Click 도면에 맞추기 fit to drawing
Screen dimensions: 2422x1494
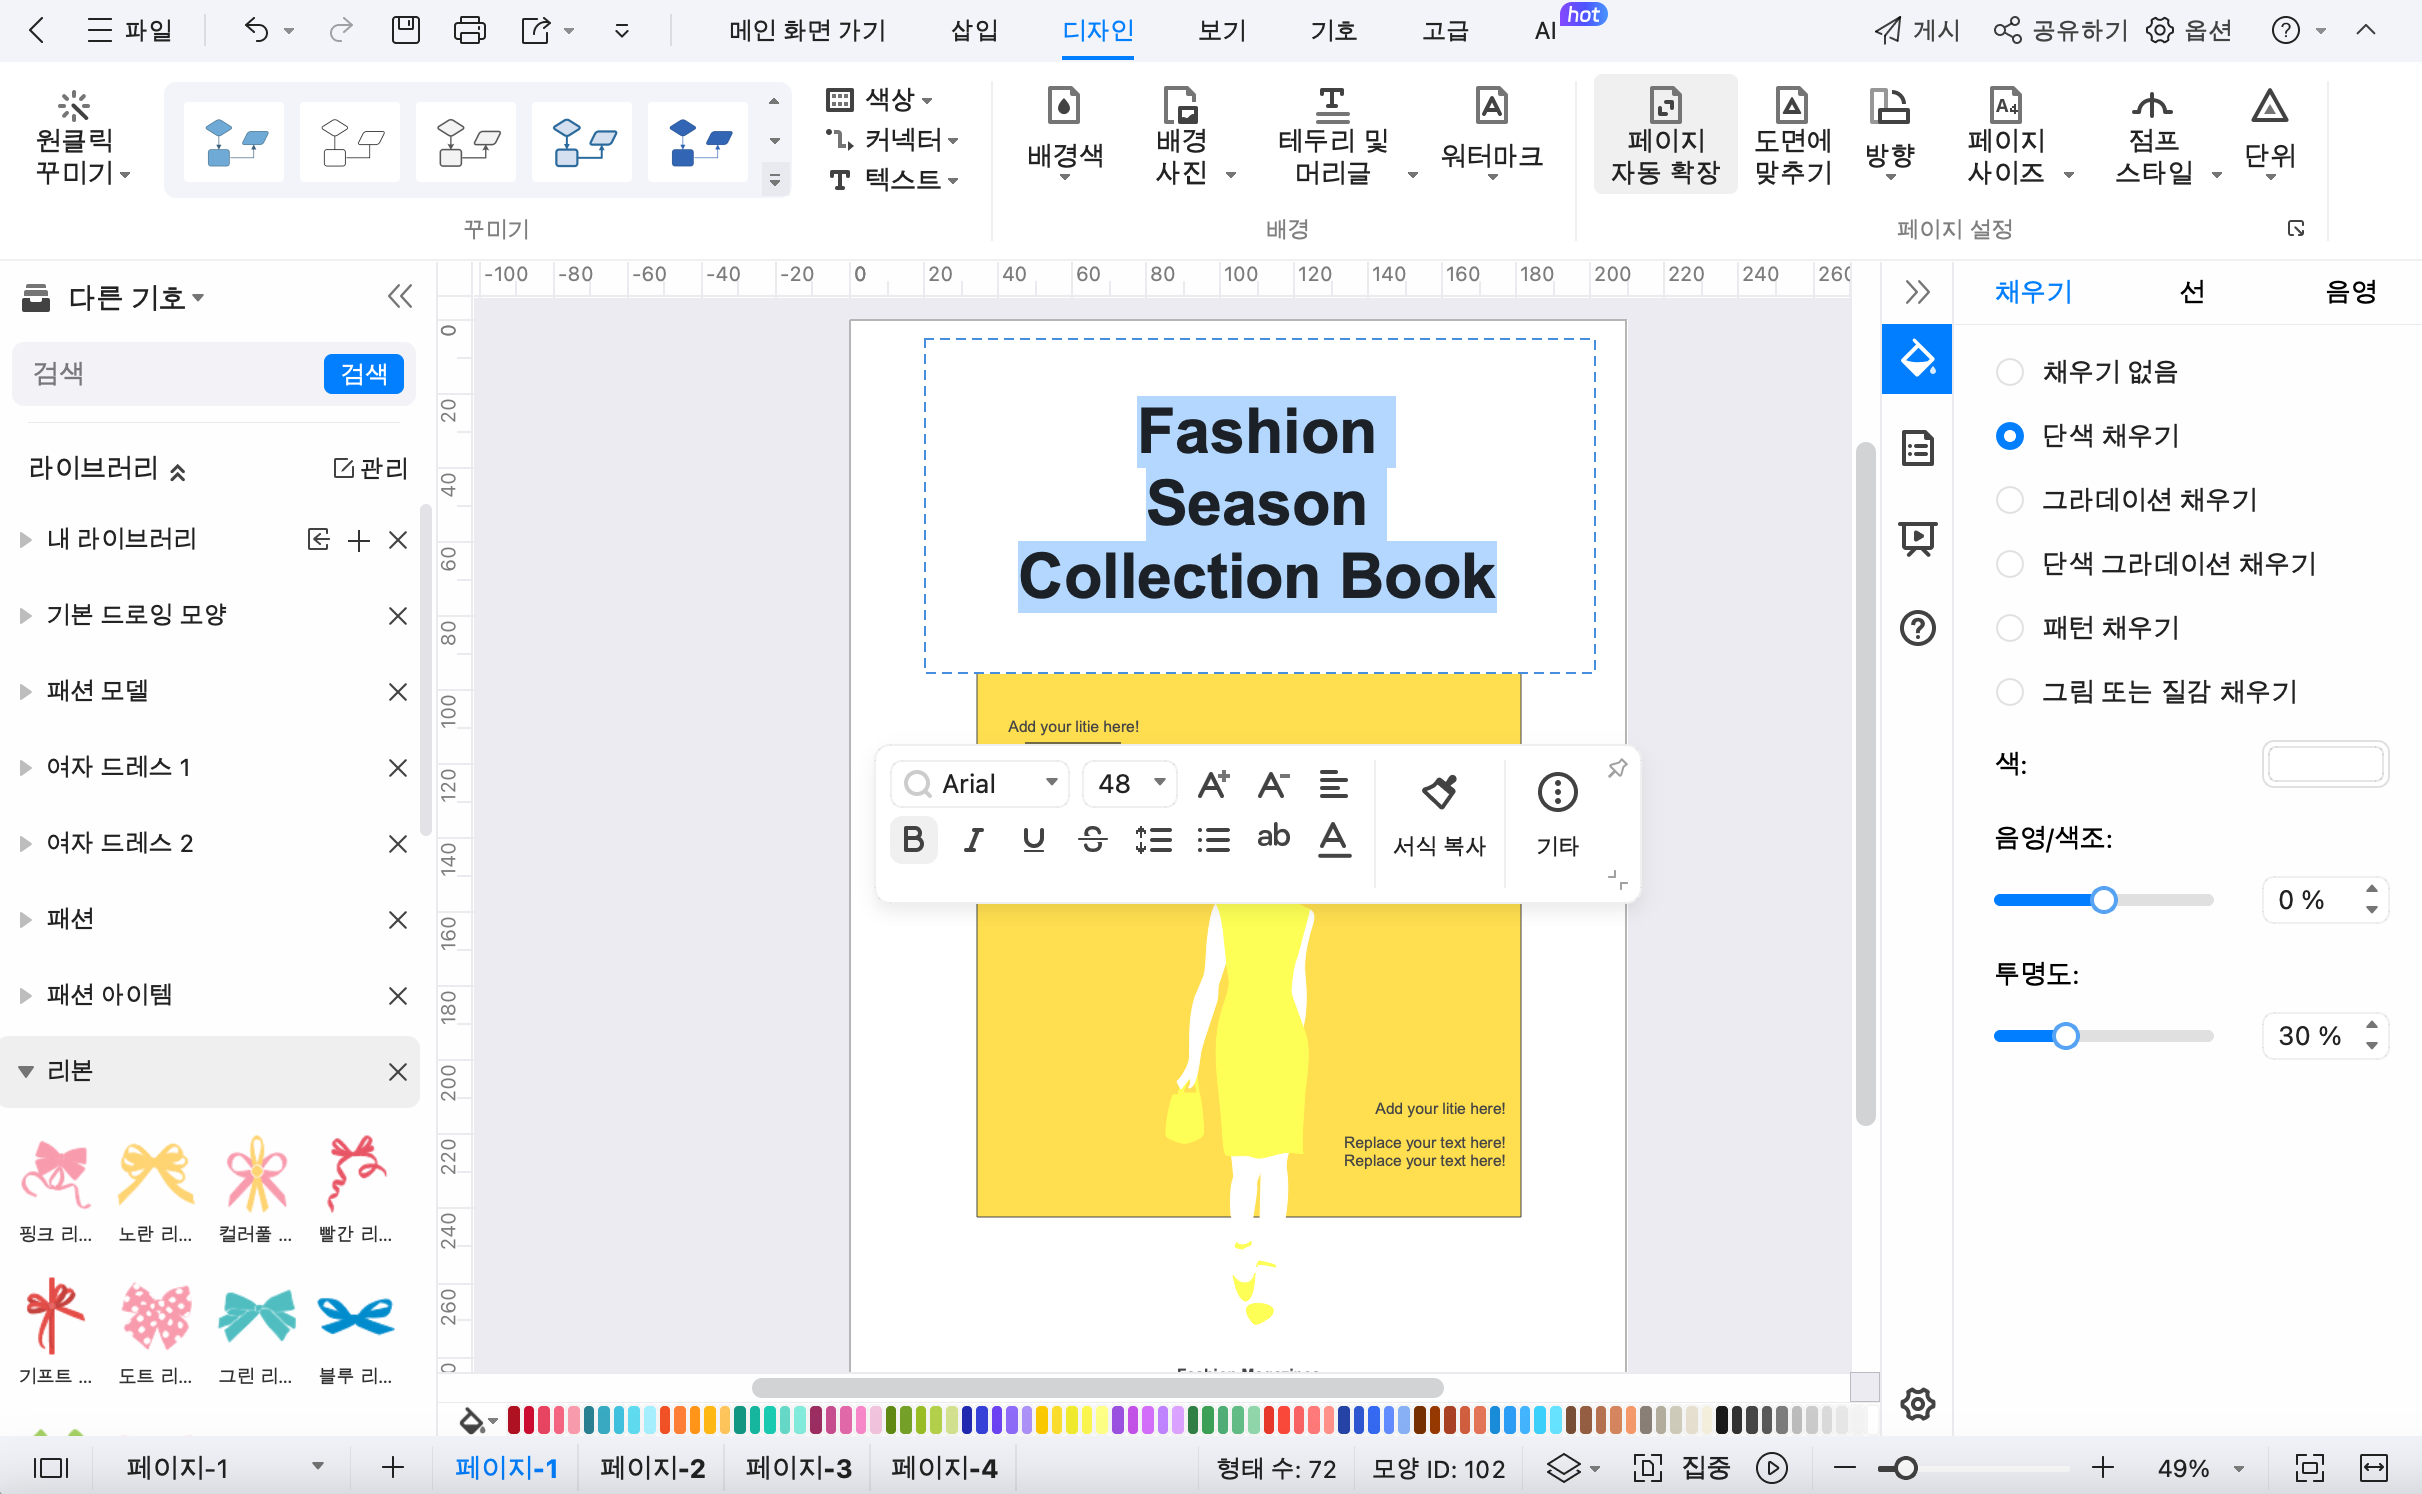[x=1793, y=137]
